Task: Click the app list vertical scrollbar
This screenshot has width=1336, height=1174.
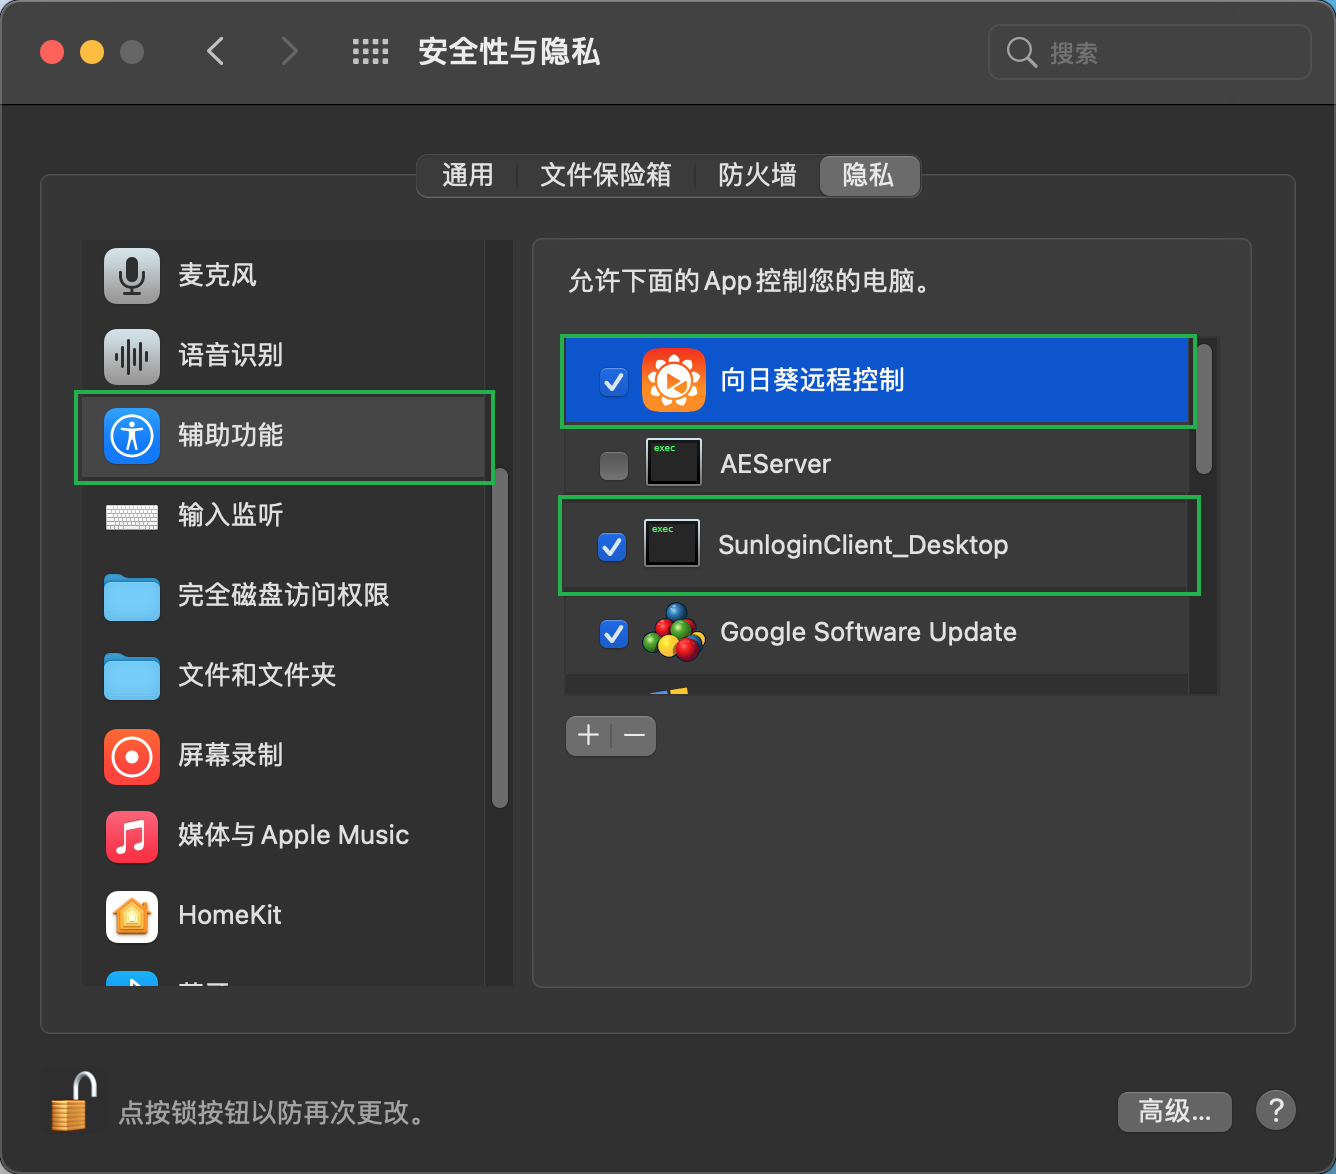Action: pos(1204,410)
